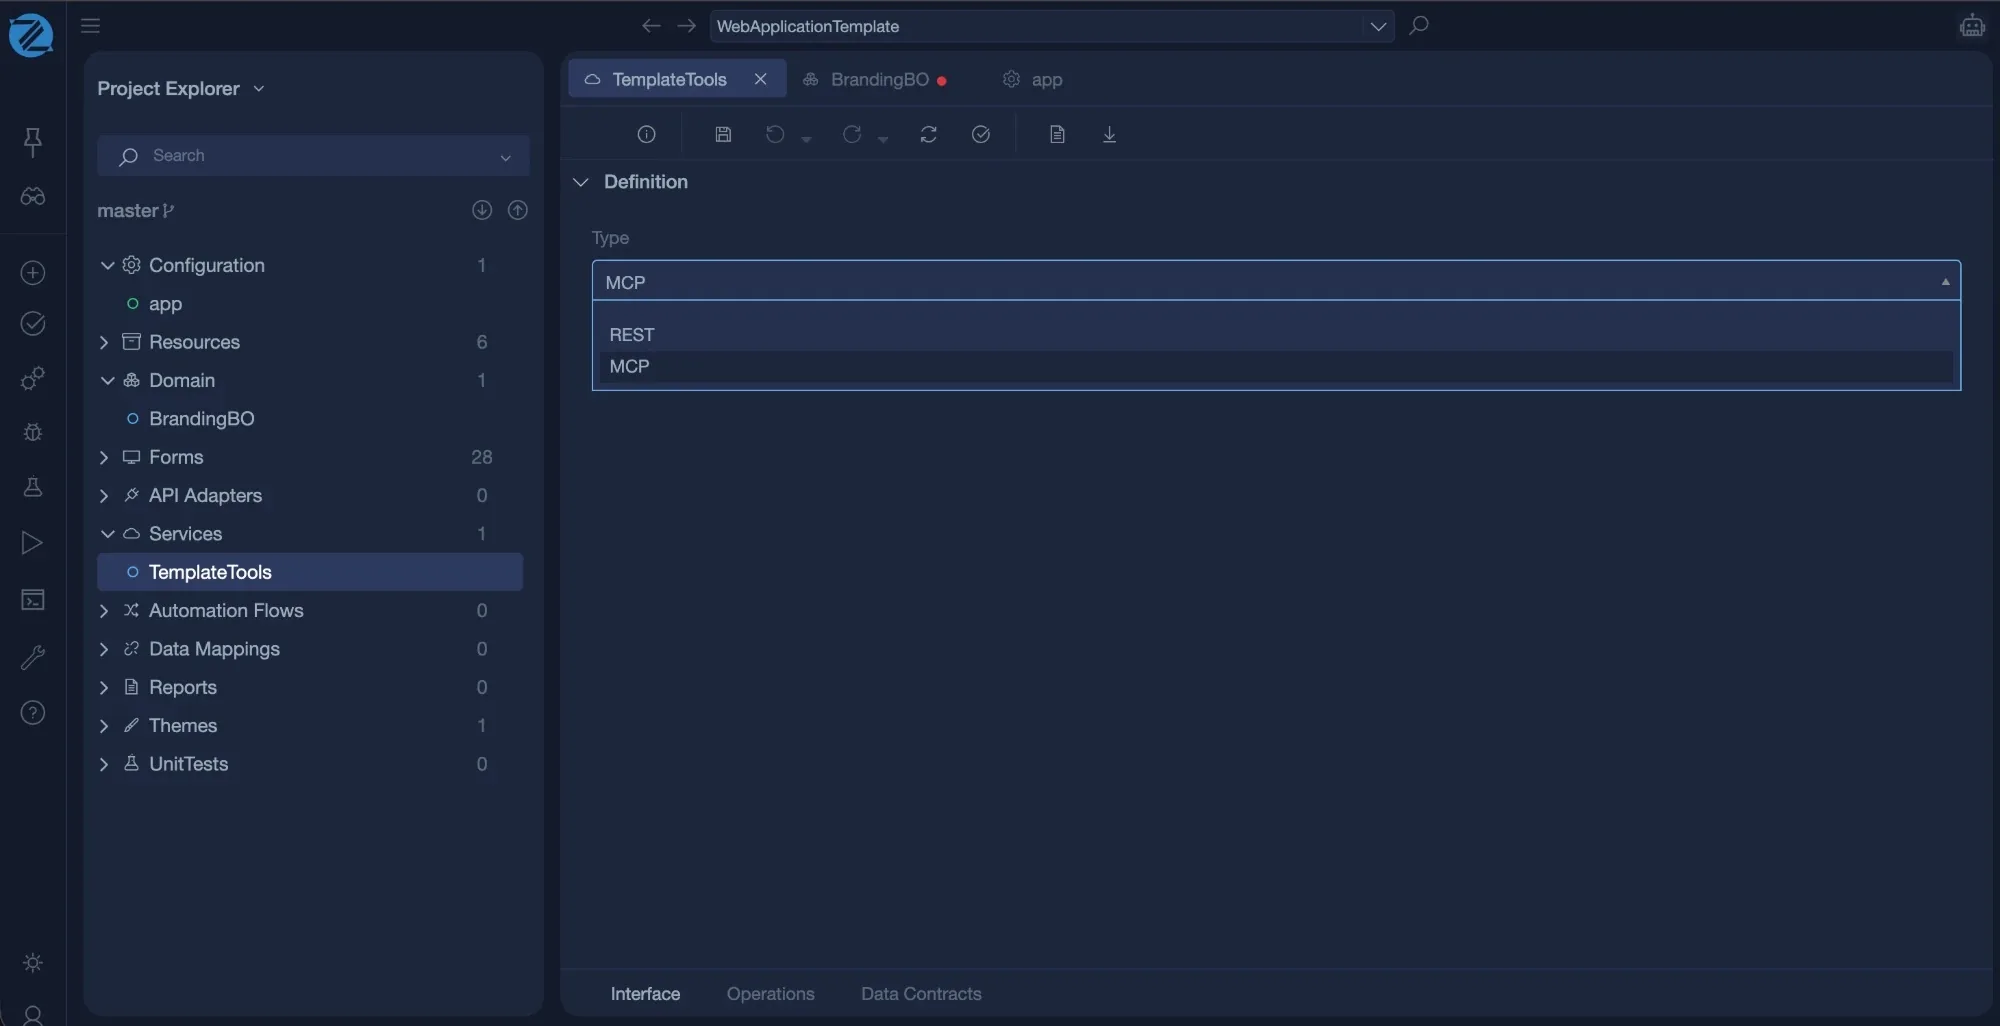The image size is (2000, 1026).
Task: Expand the Forms tree node
Action: point(104,457)
